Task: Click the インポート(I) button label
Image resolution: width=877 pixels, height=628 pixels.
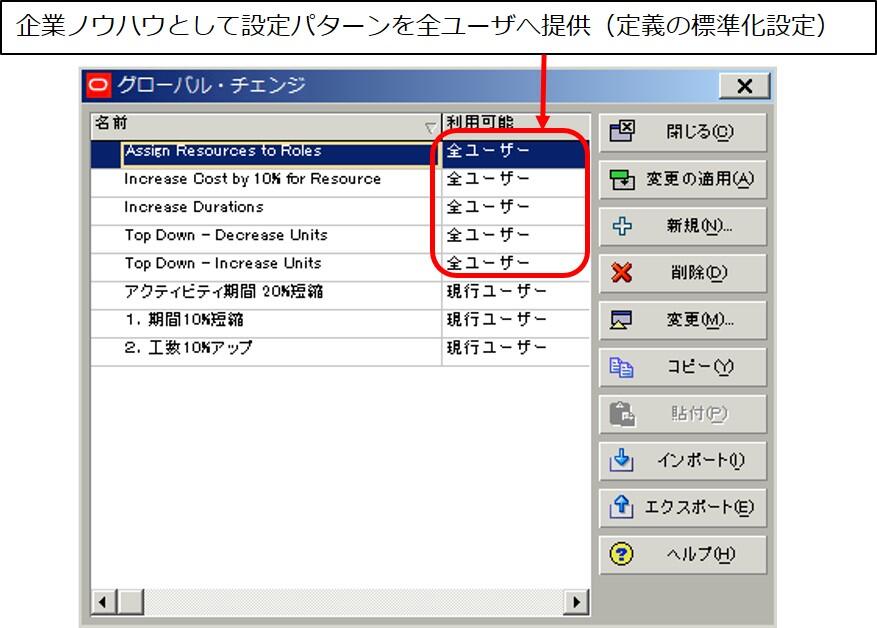Action: click(700, 460)
